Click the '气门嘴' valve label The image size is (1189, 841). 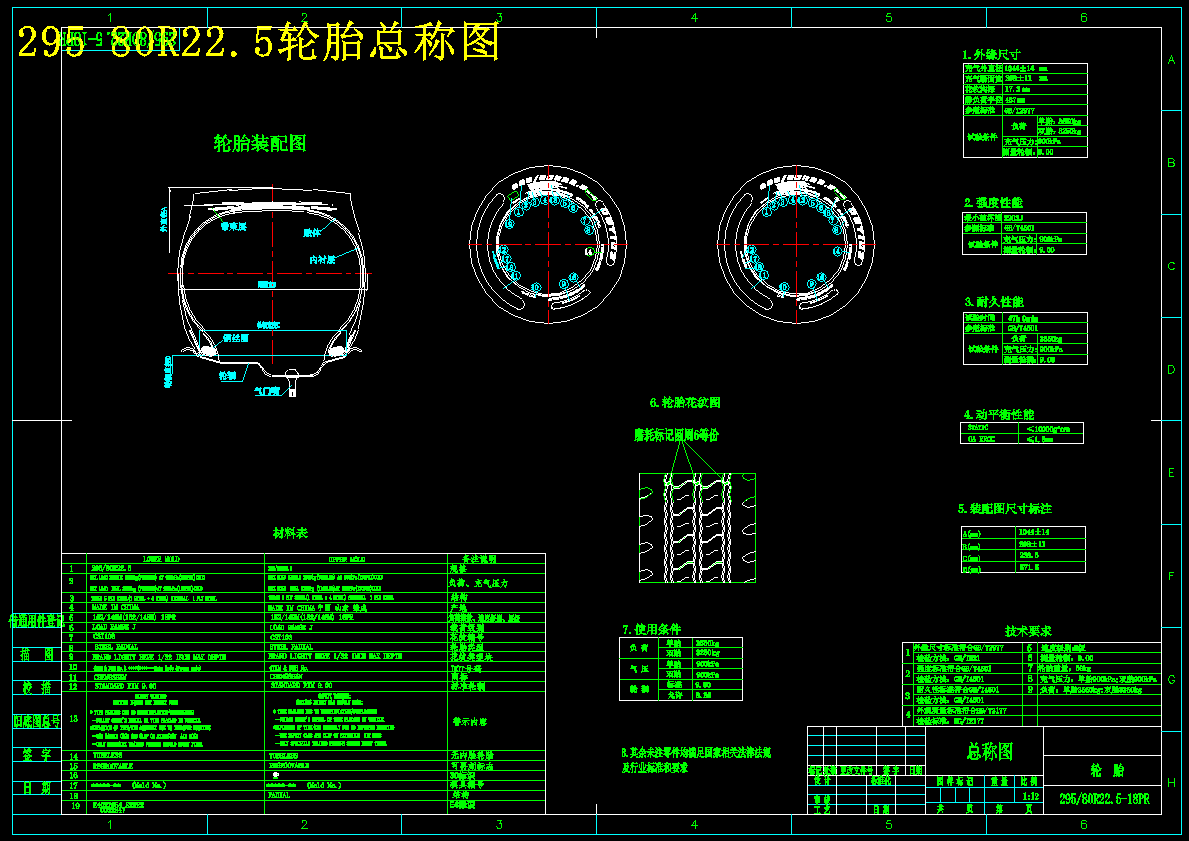tap(266, 391)
